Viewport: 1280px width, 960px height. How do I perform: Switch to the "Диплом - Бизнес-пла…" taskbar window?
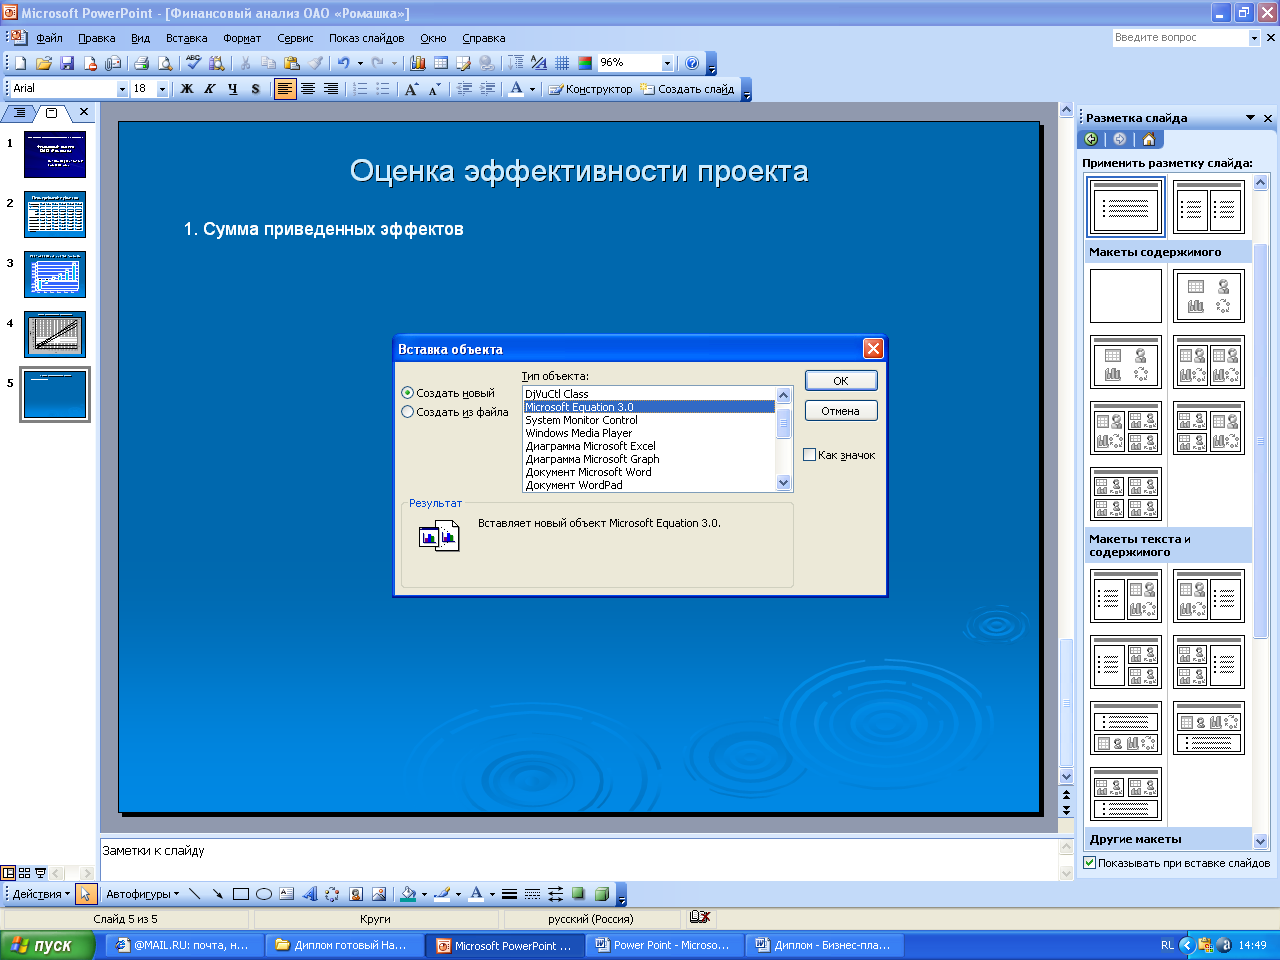(823, 945)
